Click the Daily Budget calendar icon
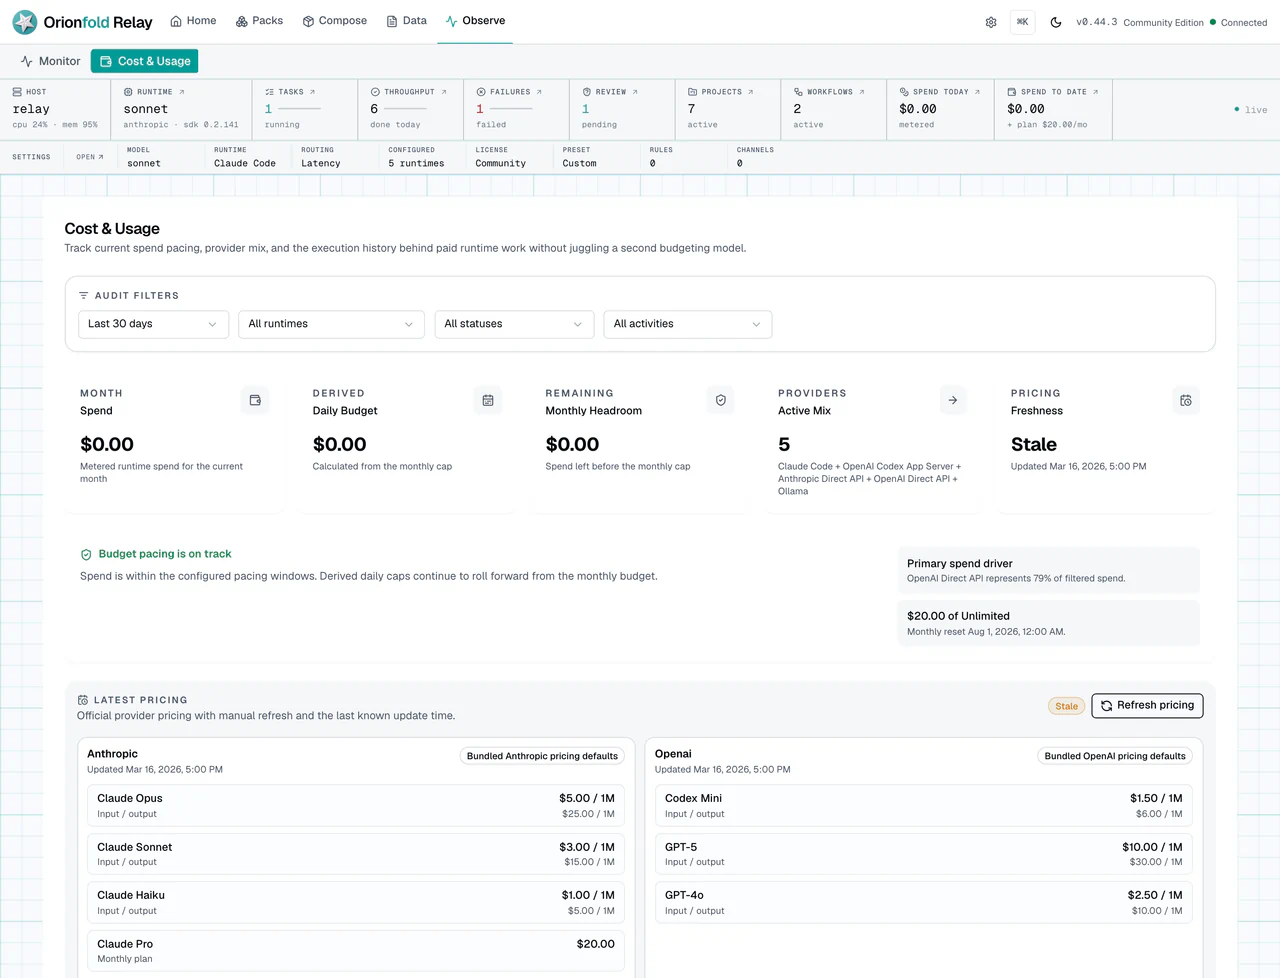The height and width of the screenshot is (978, 1280). (x=488, y=400)
